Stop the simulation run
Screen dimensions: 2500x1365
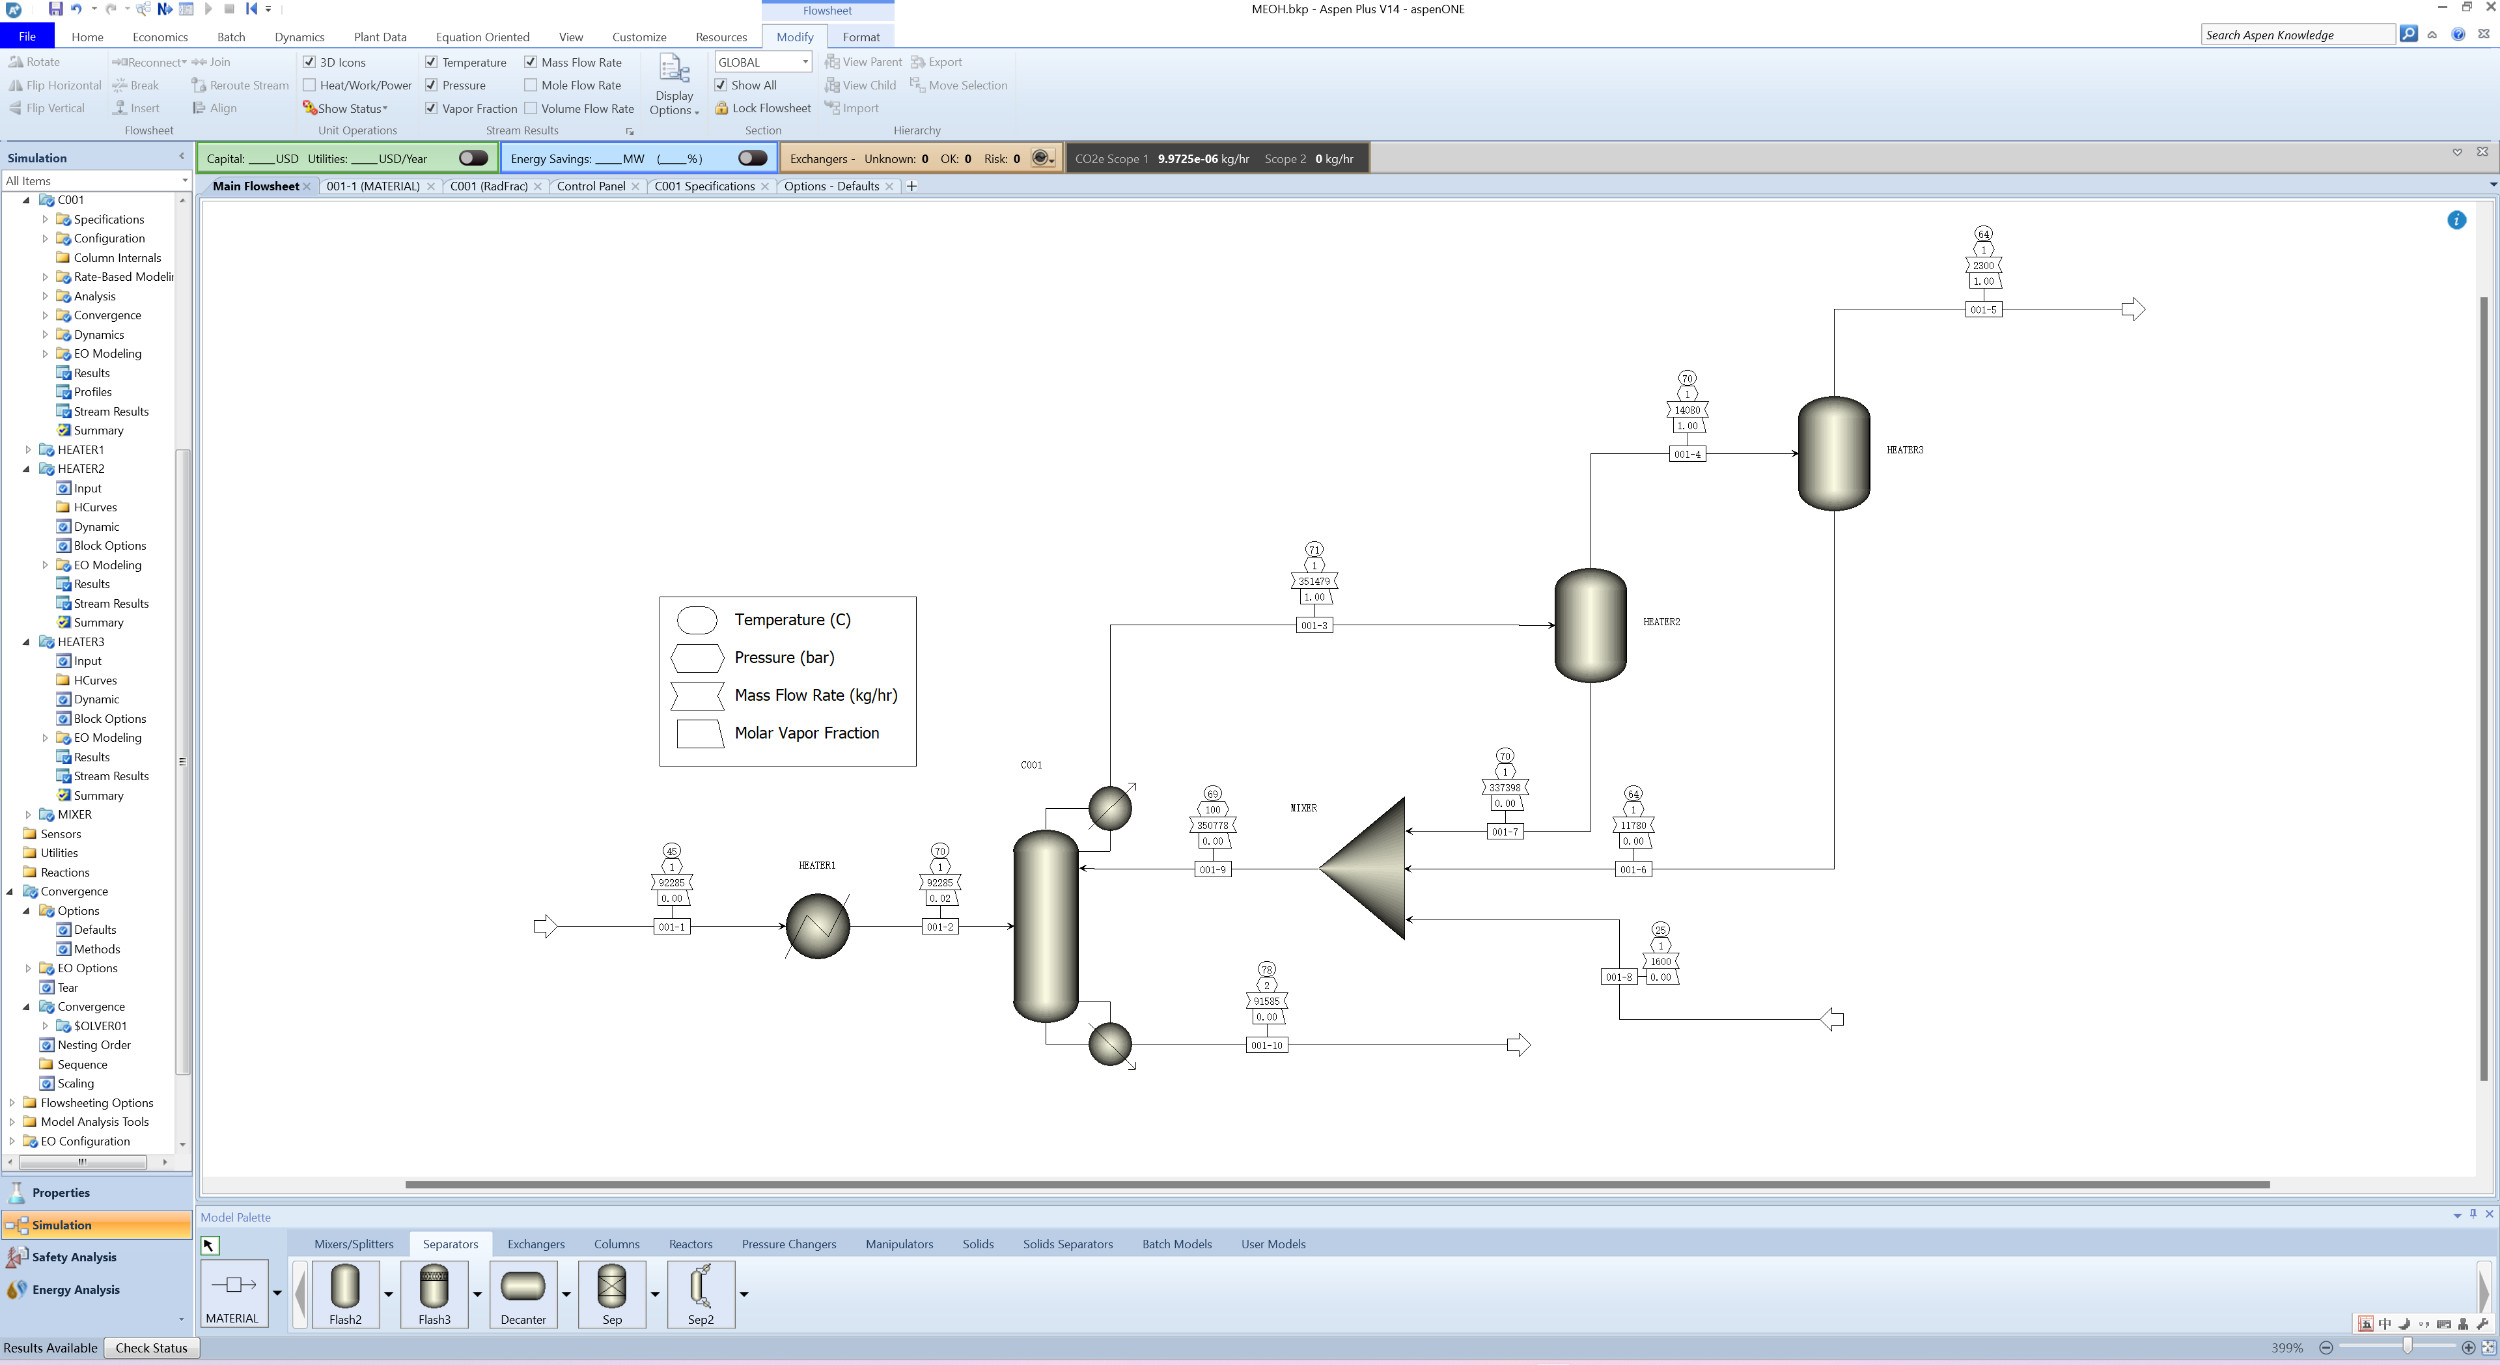pos(229,9)
